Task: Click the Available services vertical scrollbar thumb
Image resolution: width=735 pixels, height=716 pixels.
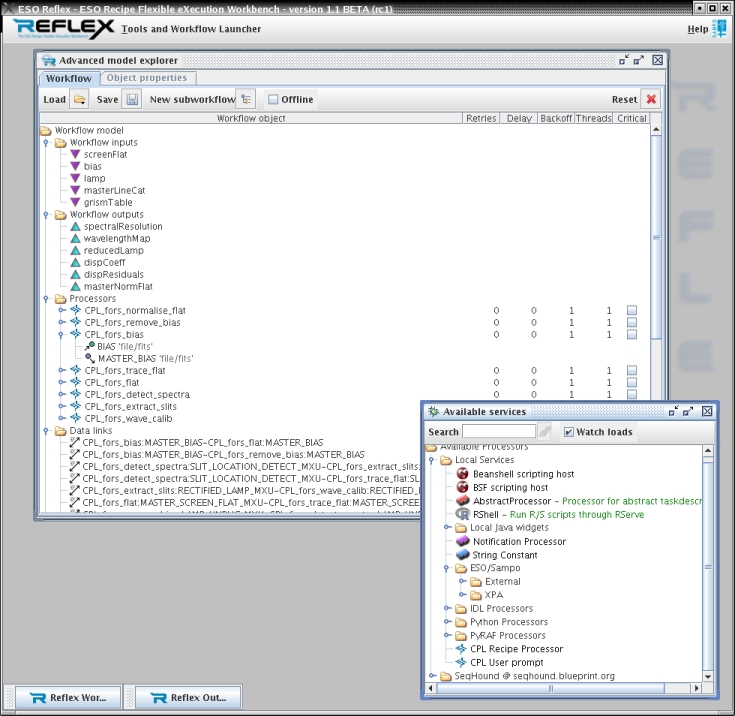Action: point(708,566)
